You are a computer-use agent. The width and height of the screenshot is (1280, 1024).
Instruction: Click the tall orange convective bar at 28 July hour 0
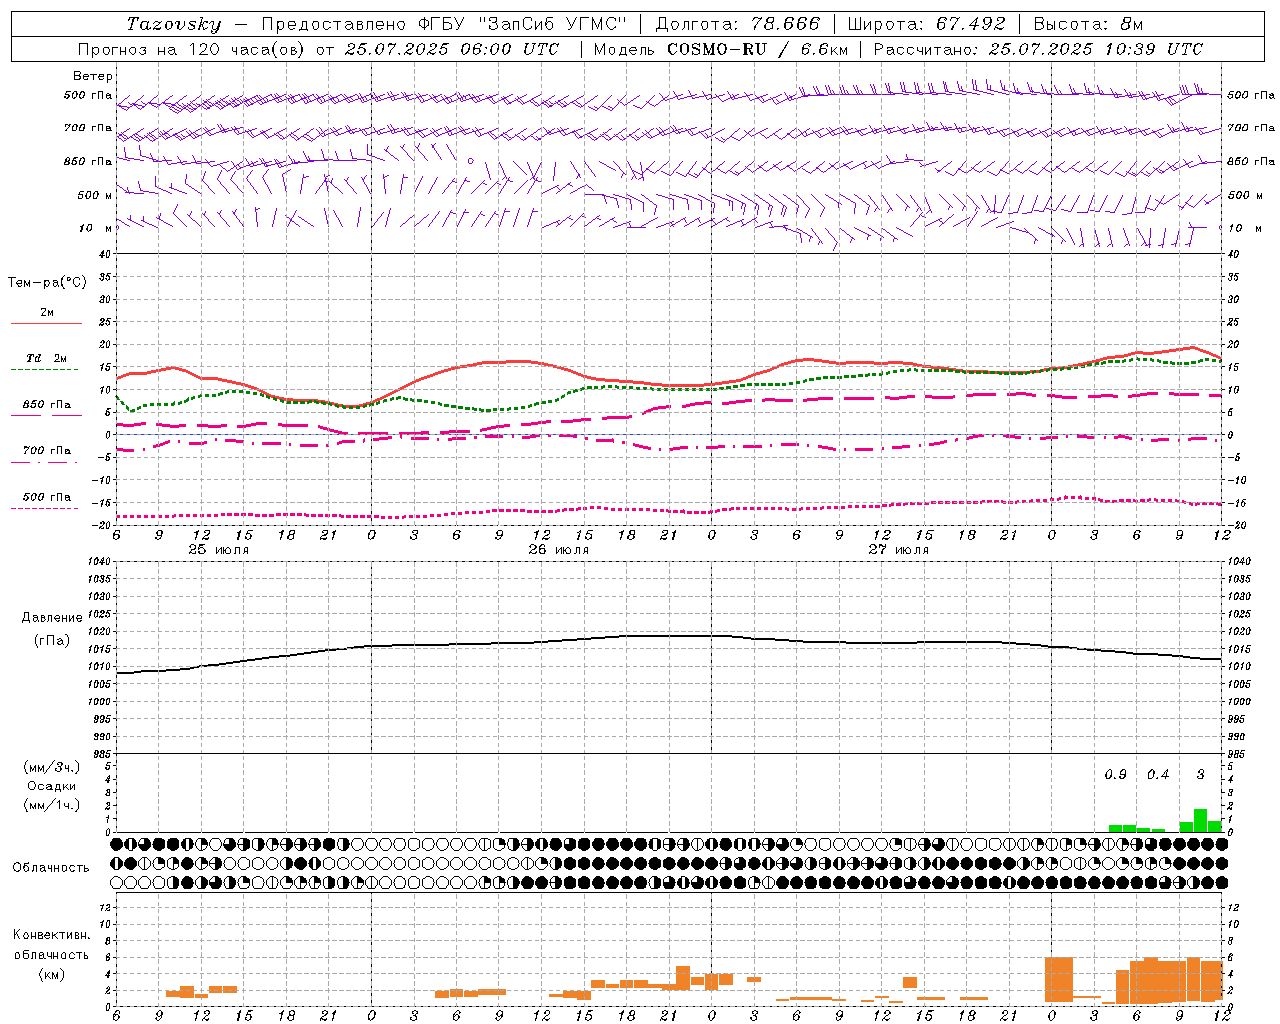1059,980
